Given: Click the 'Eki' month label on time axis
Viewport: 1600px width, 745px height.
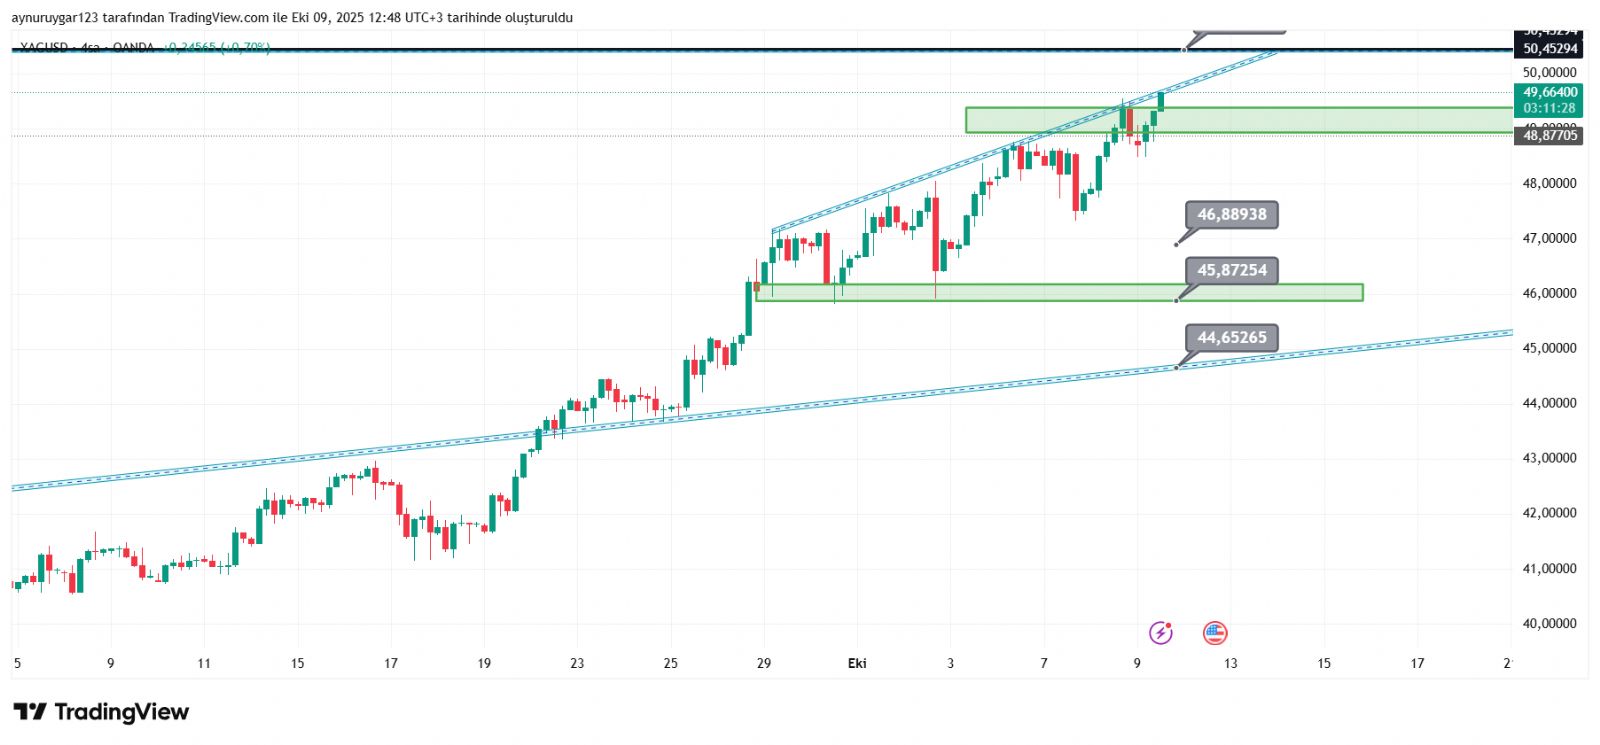Looking at the screenshot, I should (857, 663).
